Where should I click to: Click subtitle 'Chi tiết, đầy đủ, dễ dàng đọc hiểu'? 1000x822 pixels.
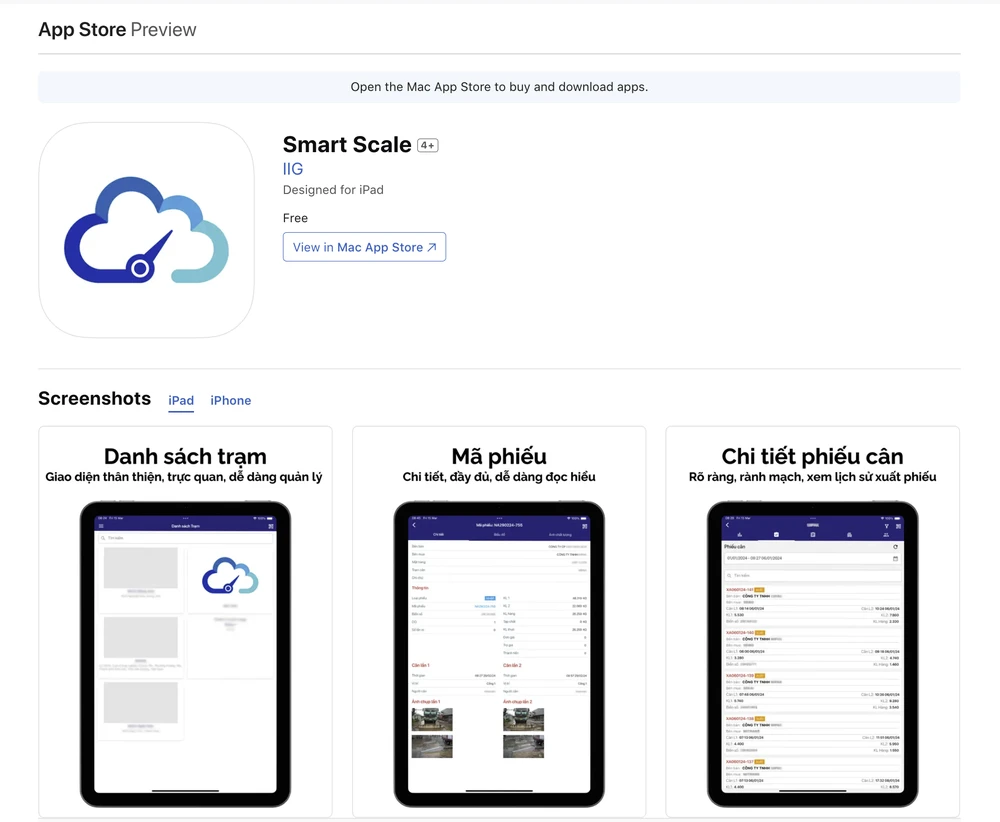[x=499, y=477]
